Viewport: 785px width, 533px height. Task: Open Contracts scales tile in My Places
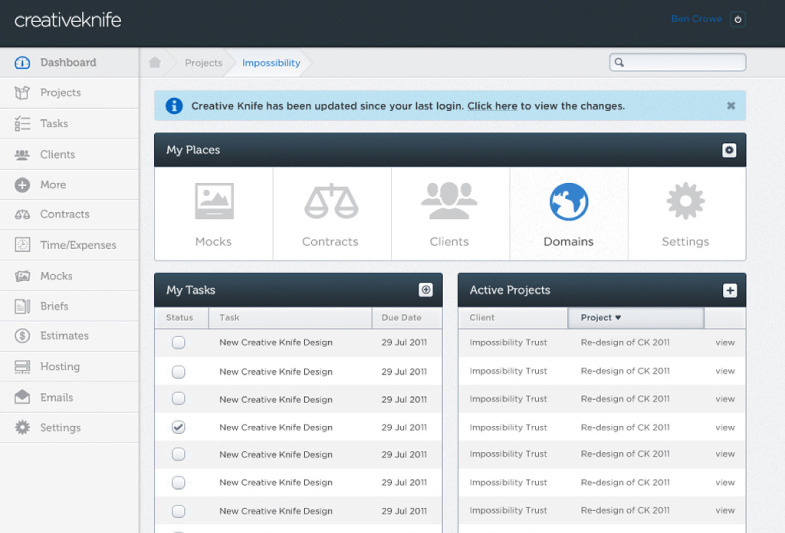click(331, 214)
